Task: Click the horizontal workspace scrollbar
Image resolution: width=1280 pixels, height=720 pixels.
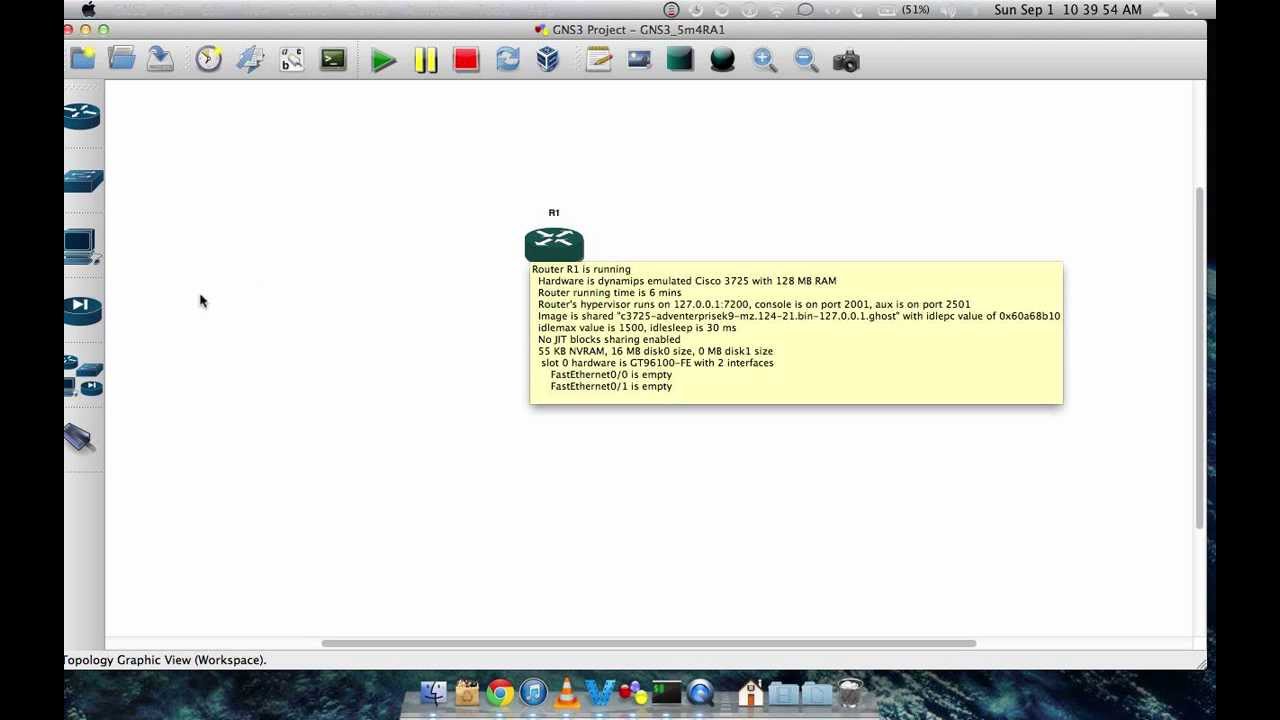Action: point(648,643)
